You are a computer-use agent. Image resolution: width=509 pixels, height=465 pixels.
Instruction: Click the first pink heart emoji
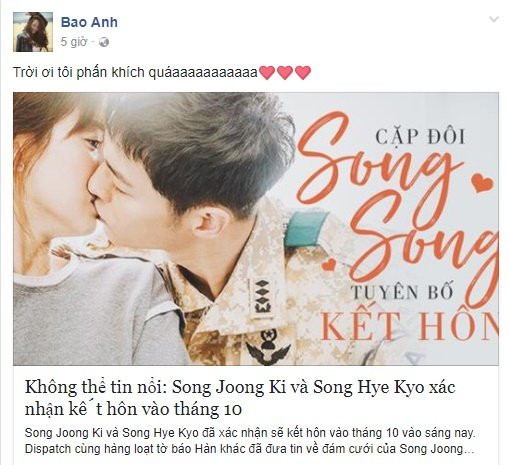[x=267, y=72]
